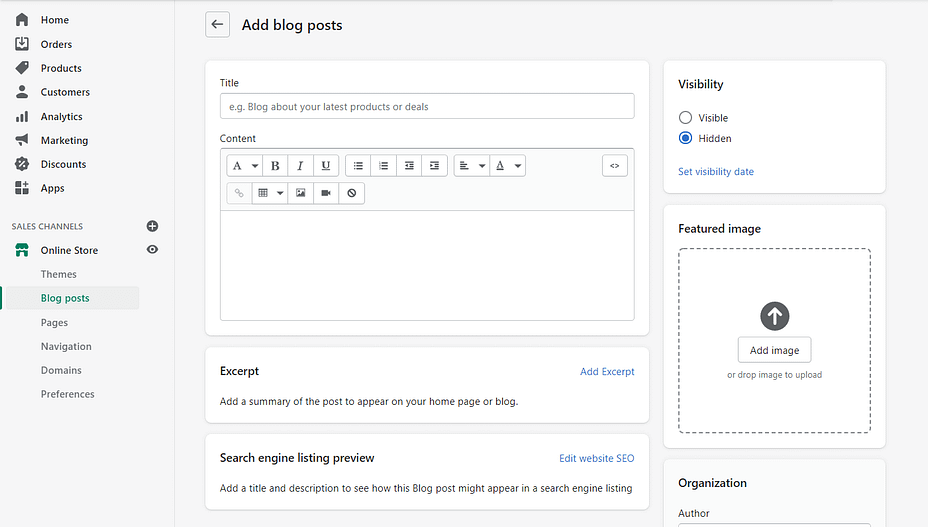Viewport: 928px width, 527px height.
Task: Open Pages in Online Store menu
Action: (54, 323)
